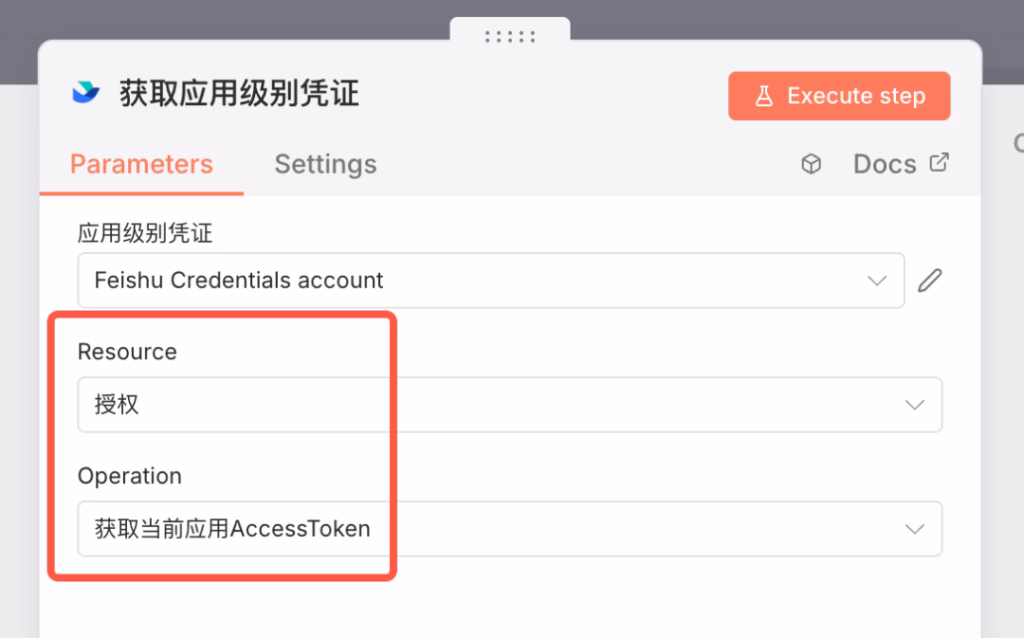Open the Docs link
The width and height of the screenshot is (1024, 638).
click(x=884, y=164)
